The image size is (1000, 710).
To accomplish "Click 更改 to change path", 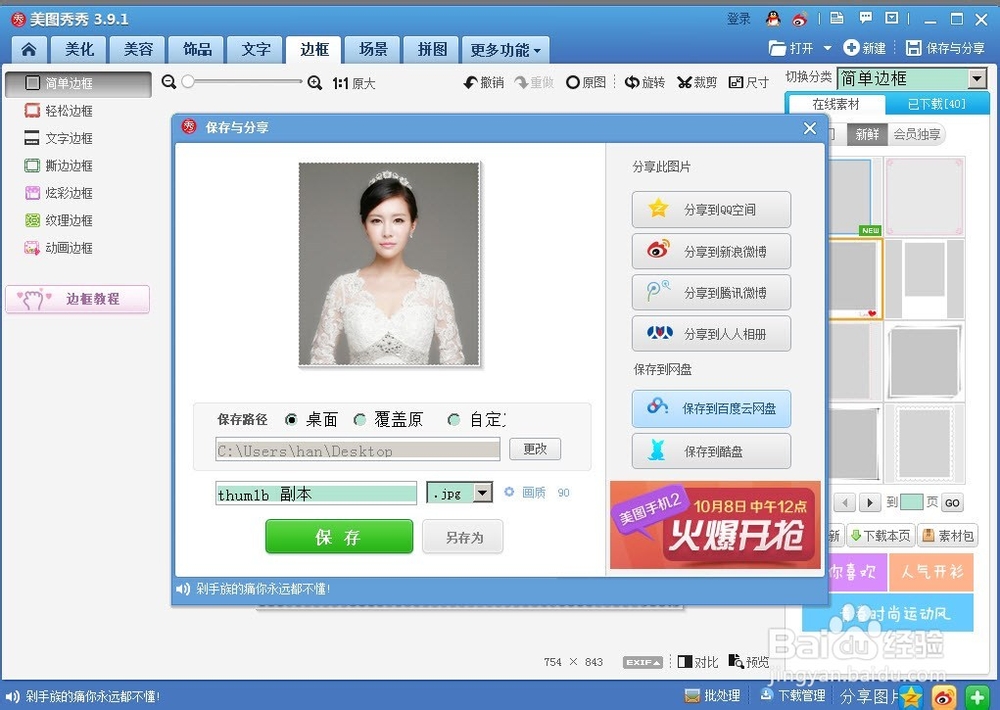I will click(x=535, y=449).
